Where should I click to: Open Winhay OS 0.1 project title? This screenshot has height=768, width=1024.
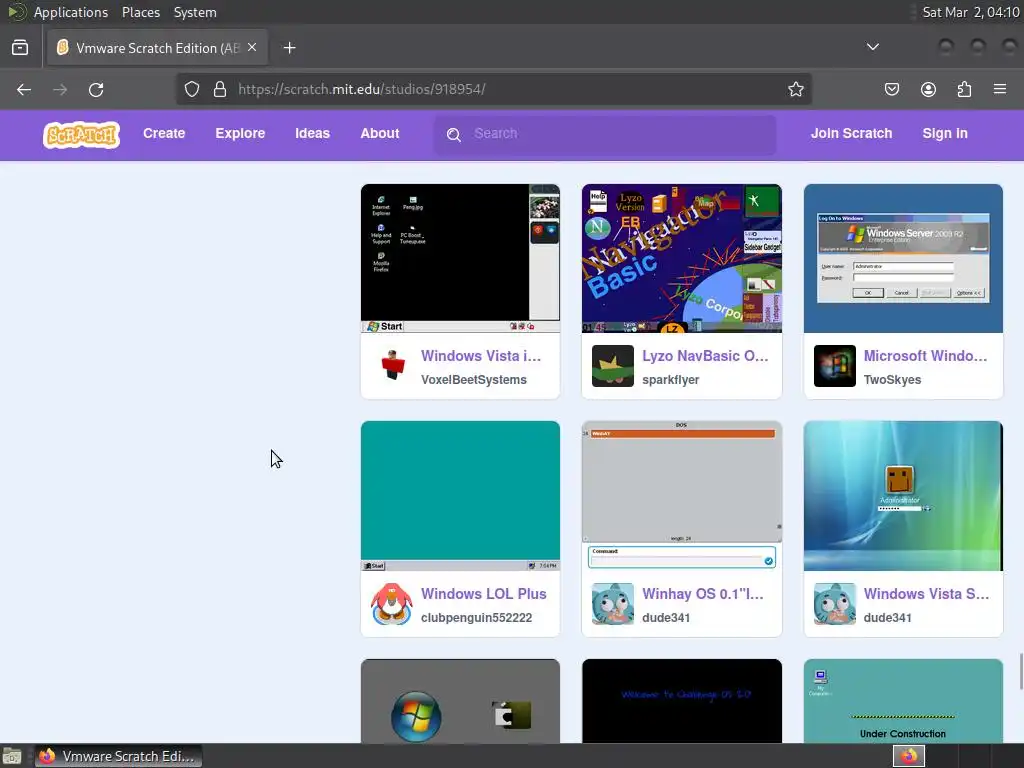pos(703,594)
